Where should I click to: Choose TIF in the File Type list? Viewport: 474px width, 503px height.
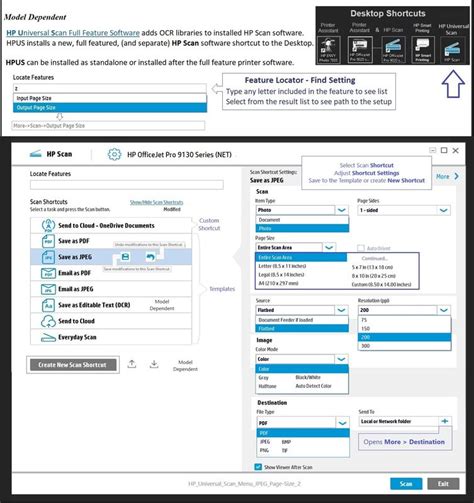[x=285, y=451]
